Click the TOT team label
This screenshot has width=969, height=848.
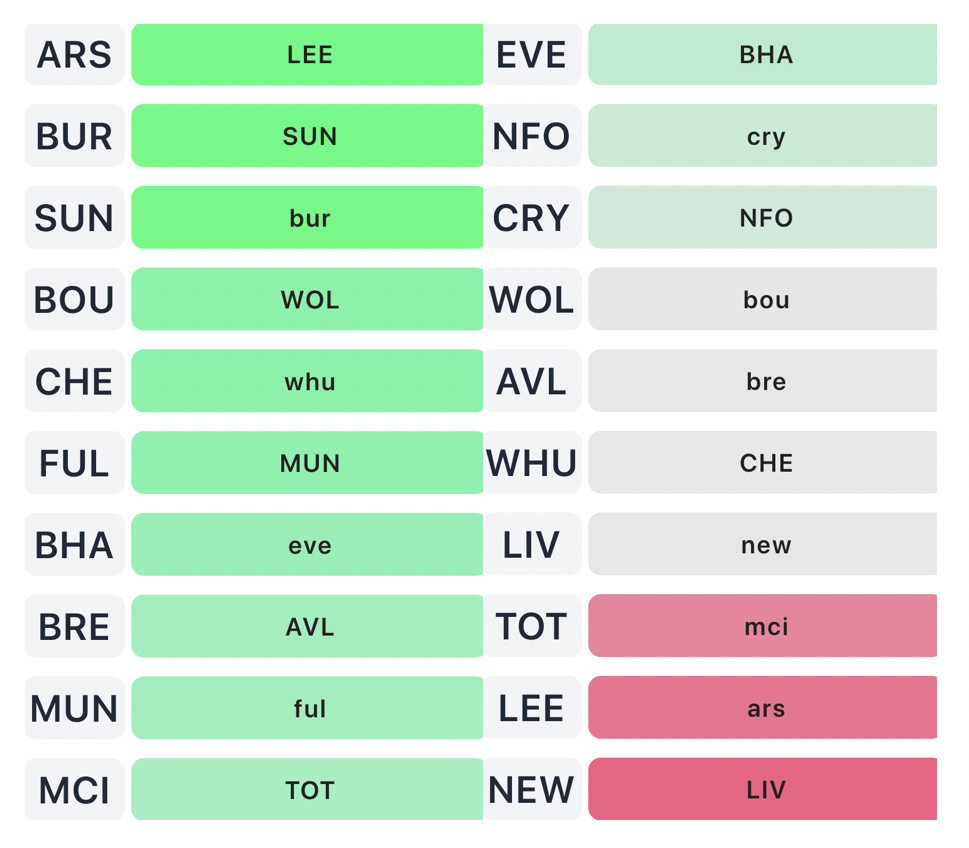tap(531, 627)
